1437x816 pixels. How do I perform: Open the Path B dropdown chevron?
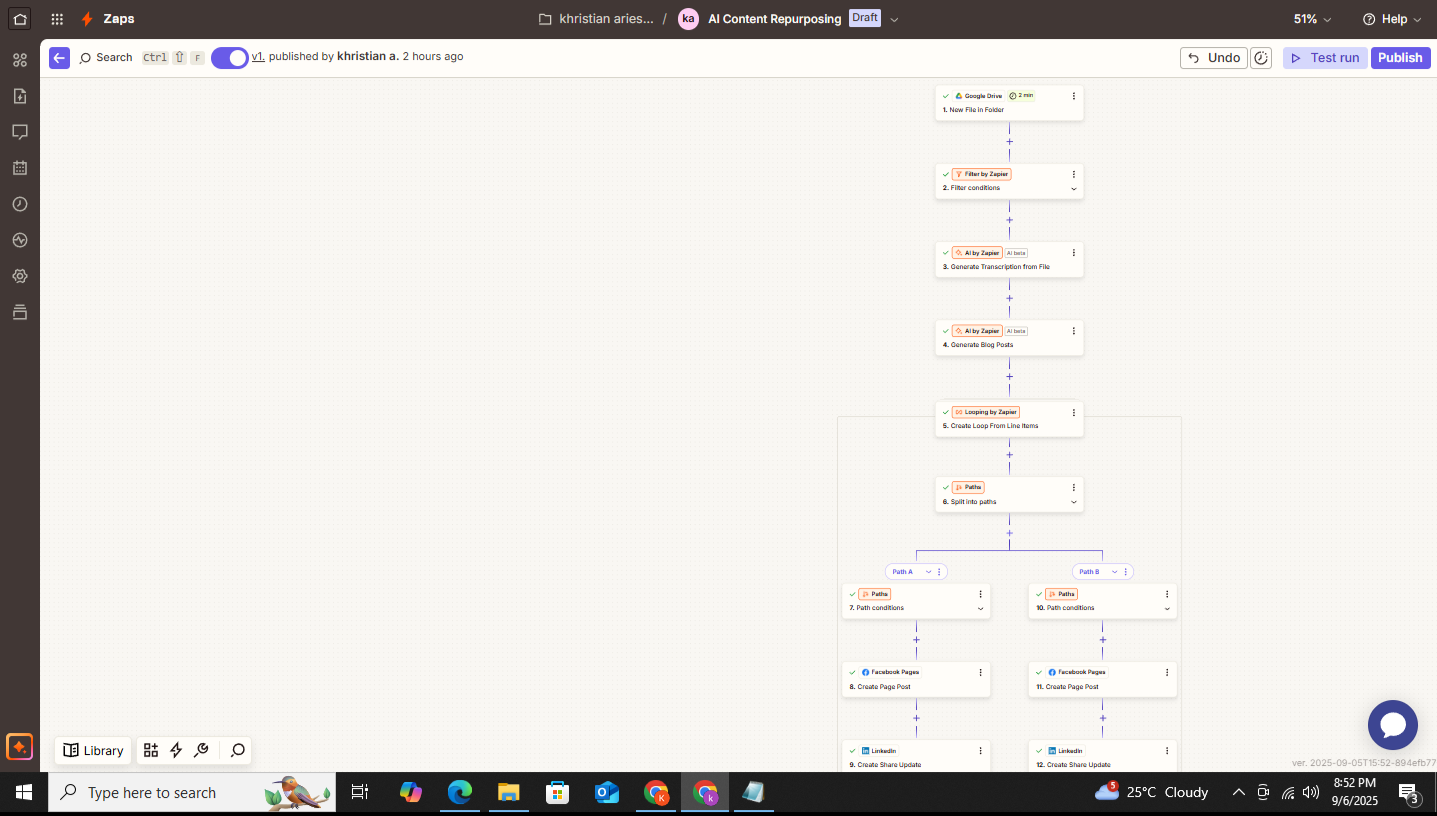pos(1115,572)
